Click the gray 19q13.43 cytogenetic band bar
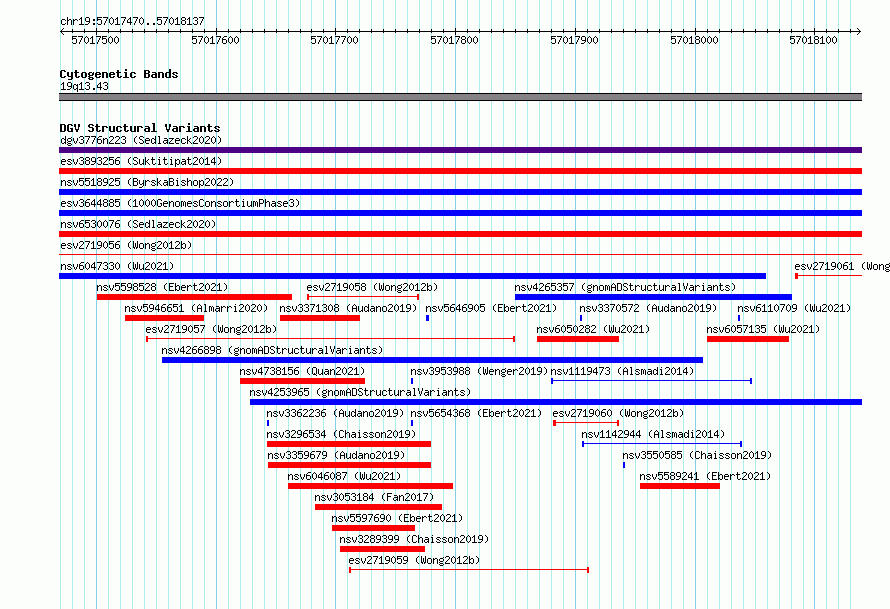The width and height of the screenshot is (890, 609). [x=460, y=97]
